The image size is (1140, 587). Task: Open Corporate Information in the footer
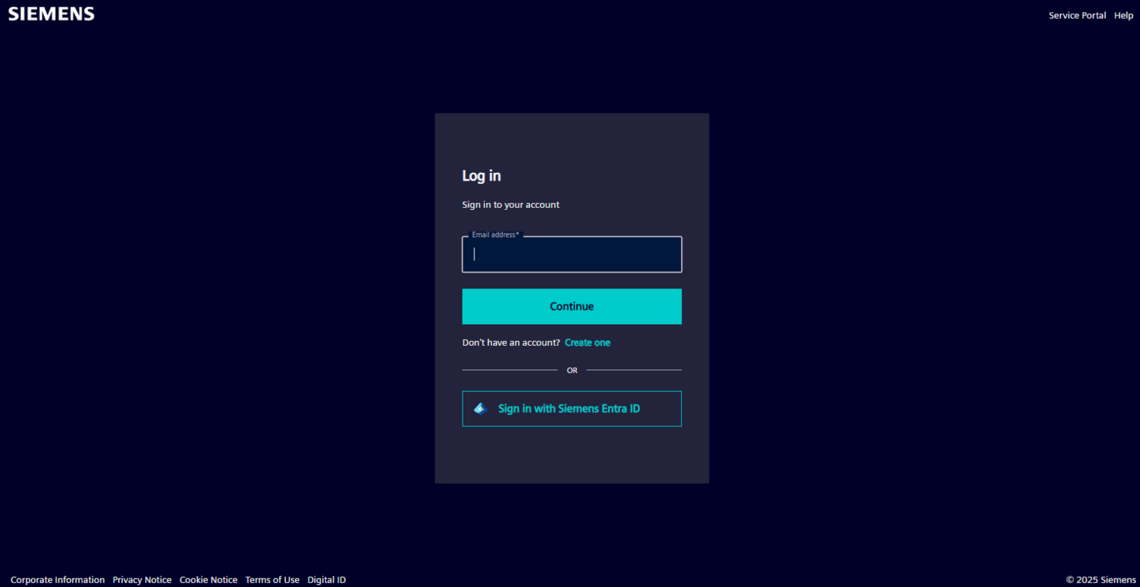coord(57,580)
